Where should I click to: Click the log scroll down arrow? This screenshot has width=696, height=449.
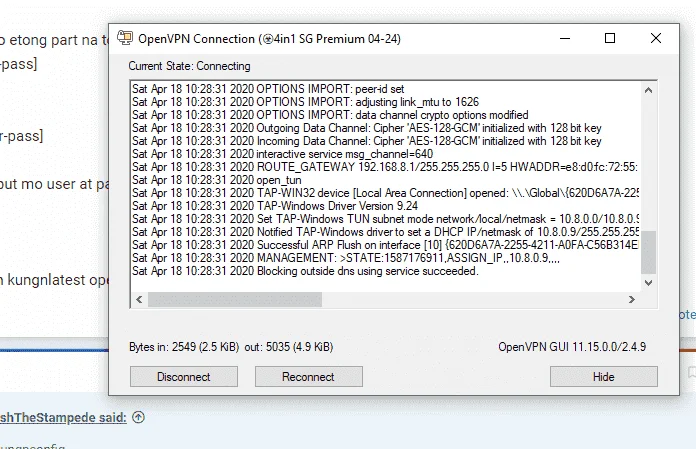pyautogui.click(x=649, y=283)
